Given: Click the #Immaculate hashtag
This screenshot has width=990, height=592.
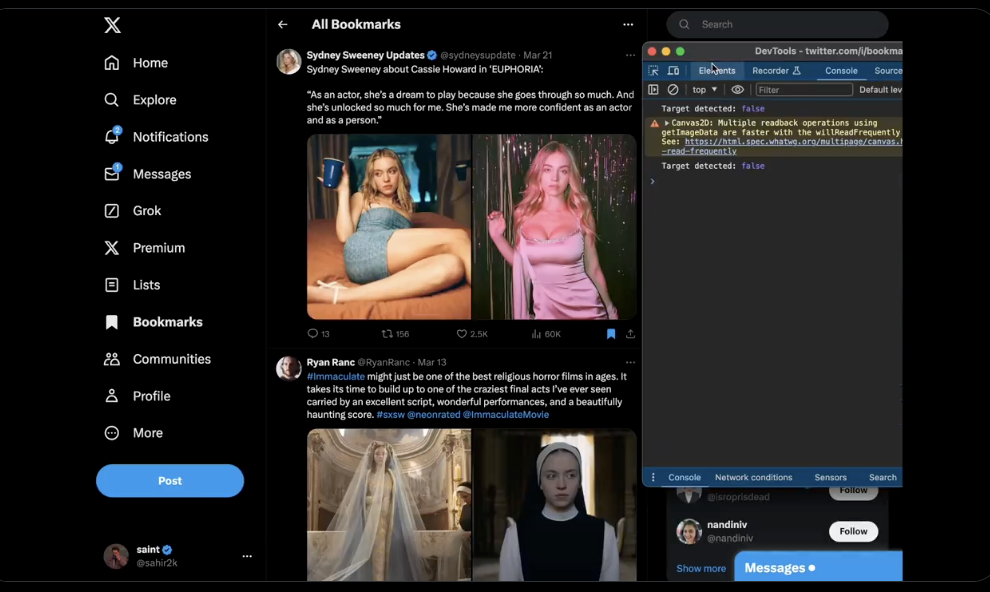Looking at the screenshot, I should [336, 376].
